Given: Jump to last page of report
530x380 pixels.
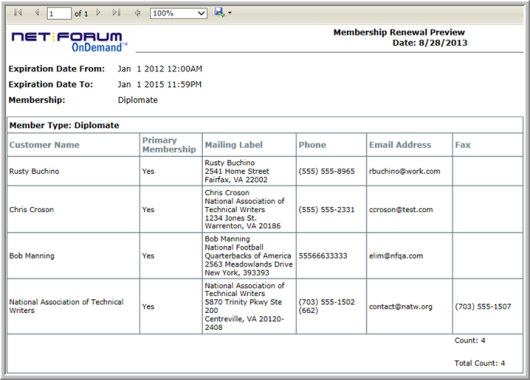Looking at the screenshot, I should [117, 13].
